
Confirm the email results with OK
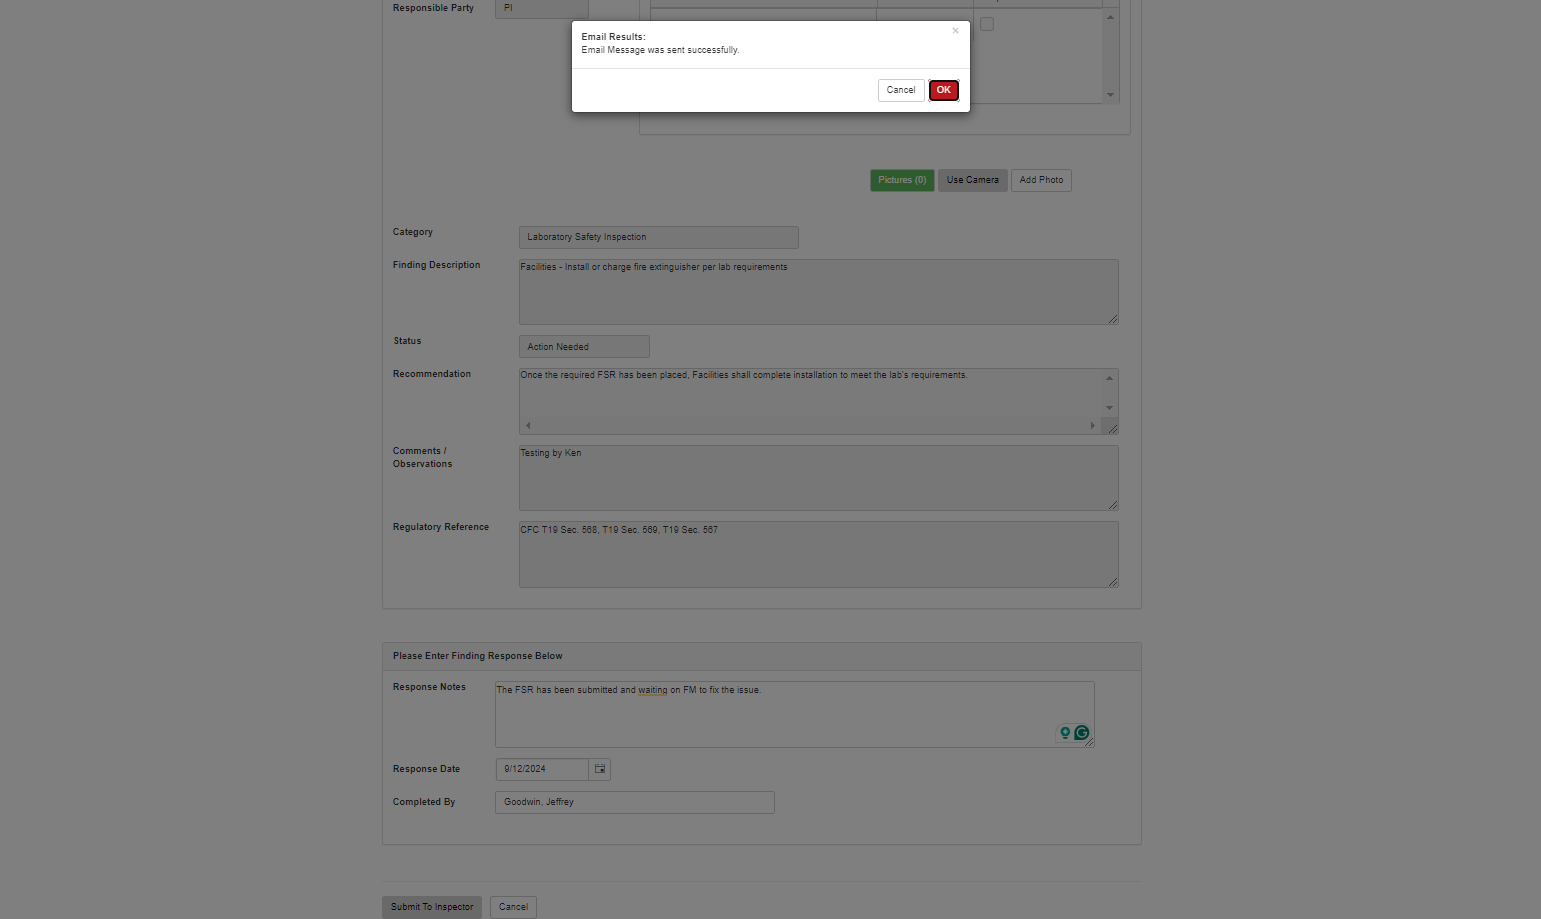pos(943,90)
